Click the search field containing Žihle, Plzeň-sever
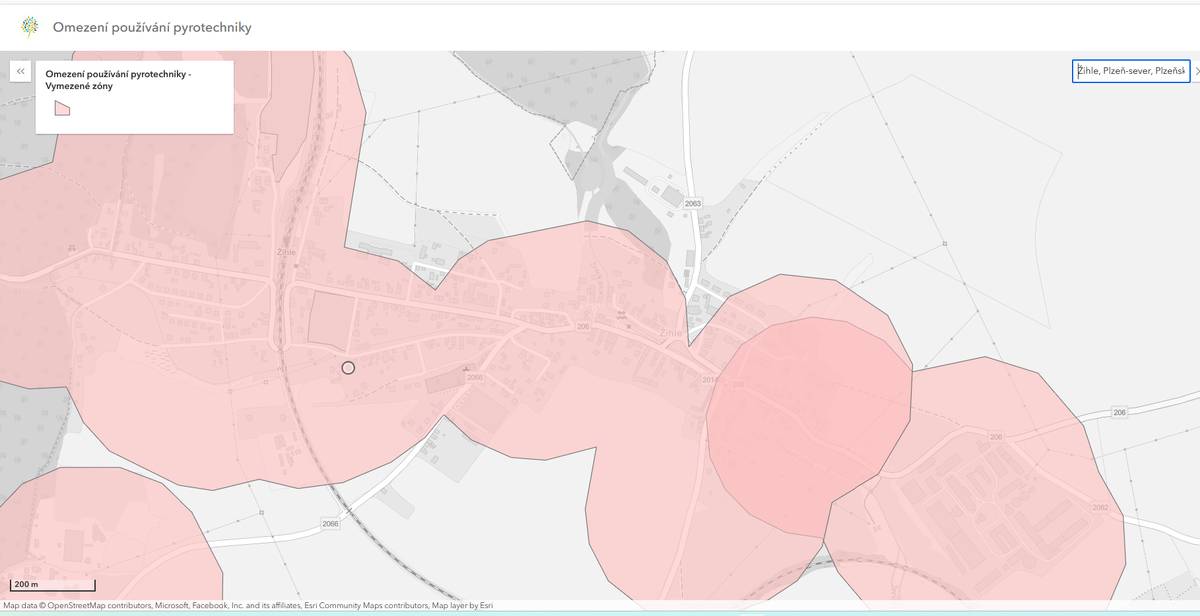Screen dimensions: 1200x616 [1130, 71]
